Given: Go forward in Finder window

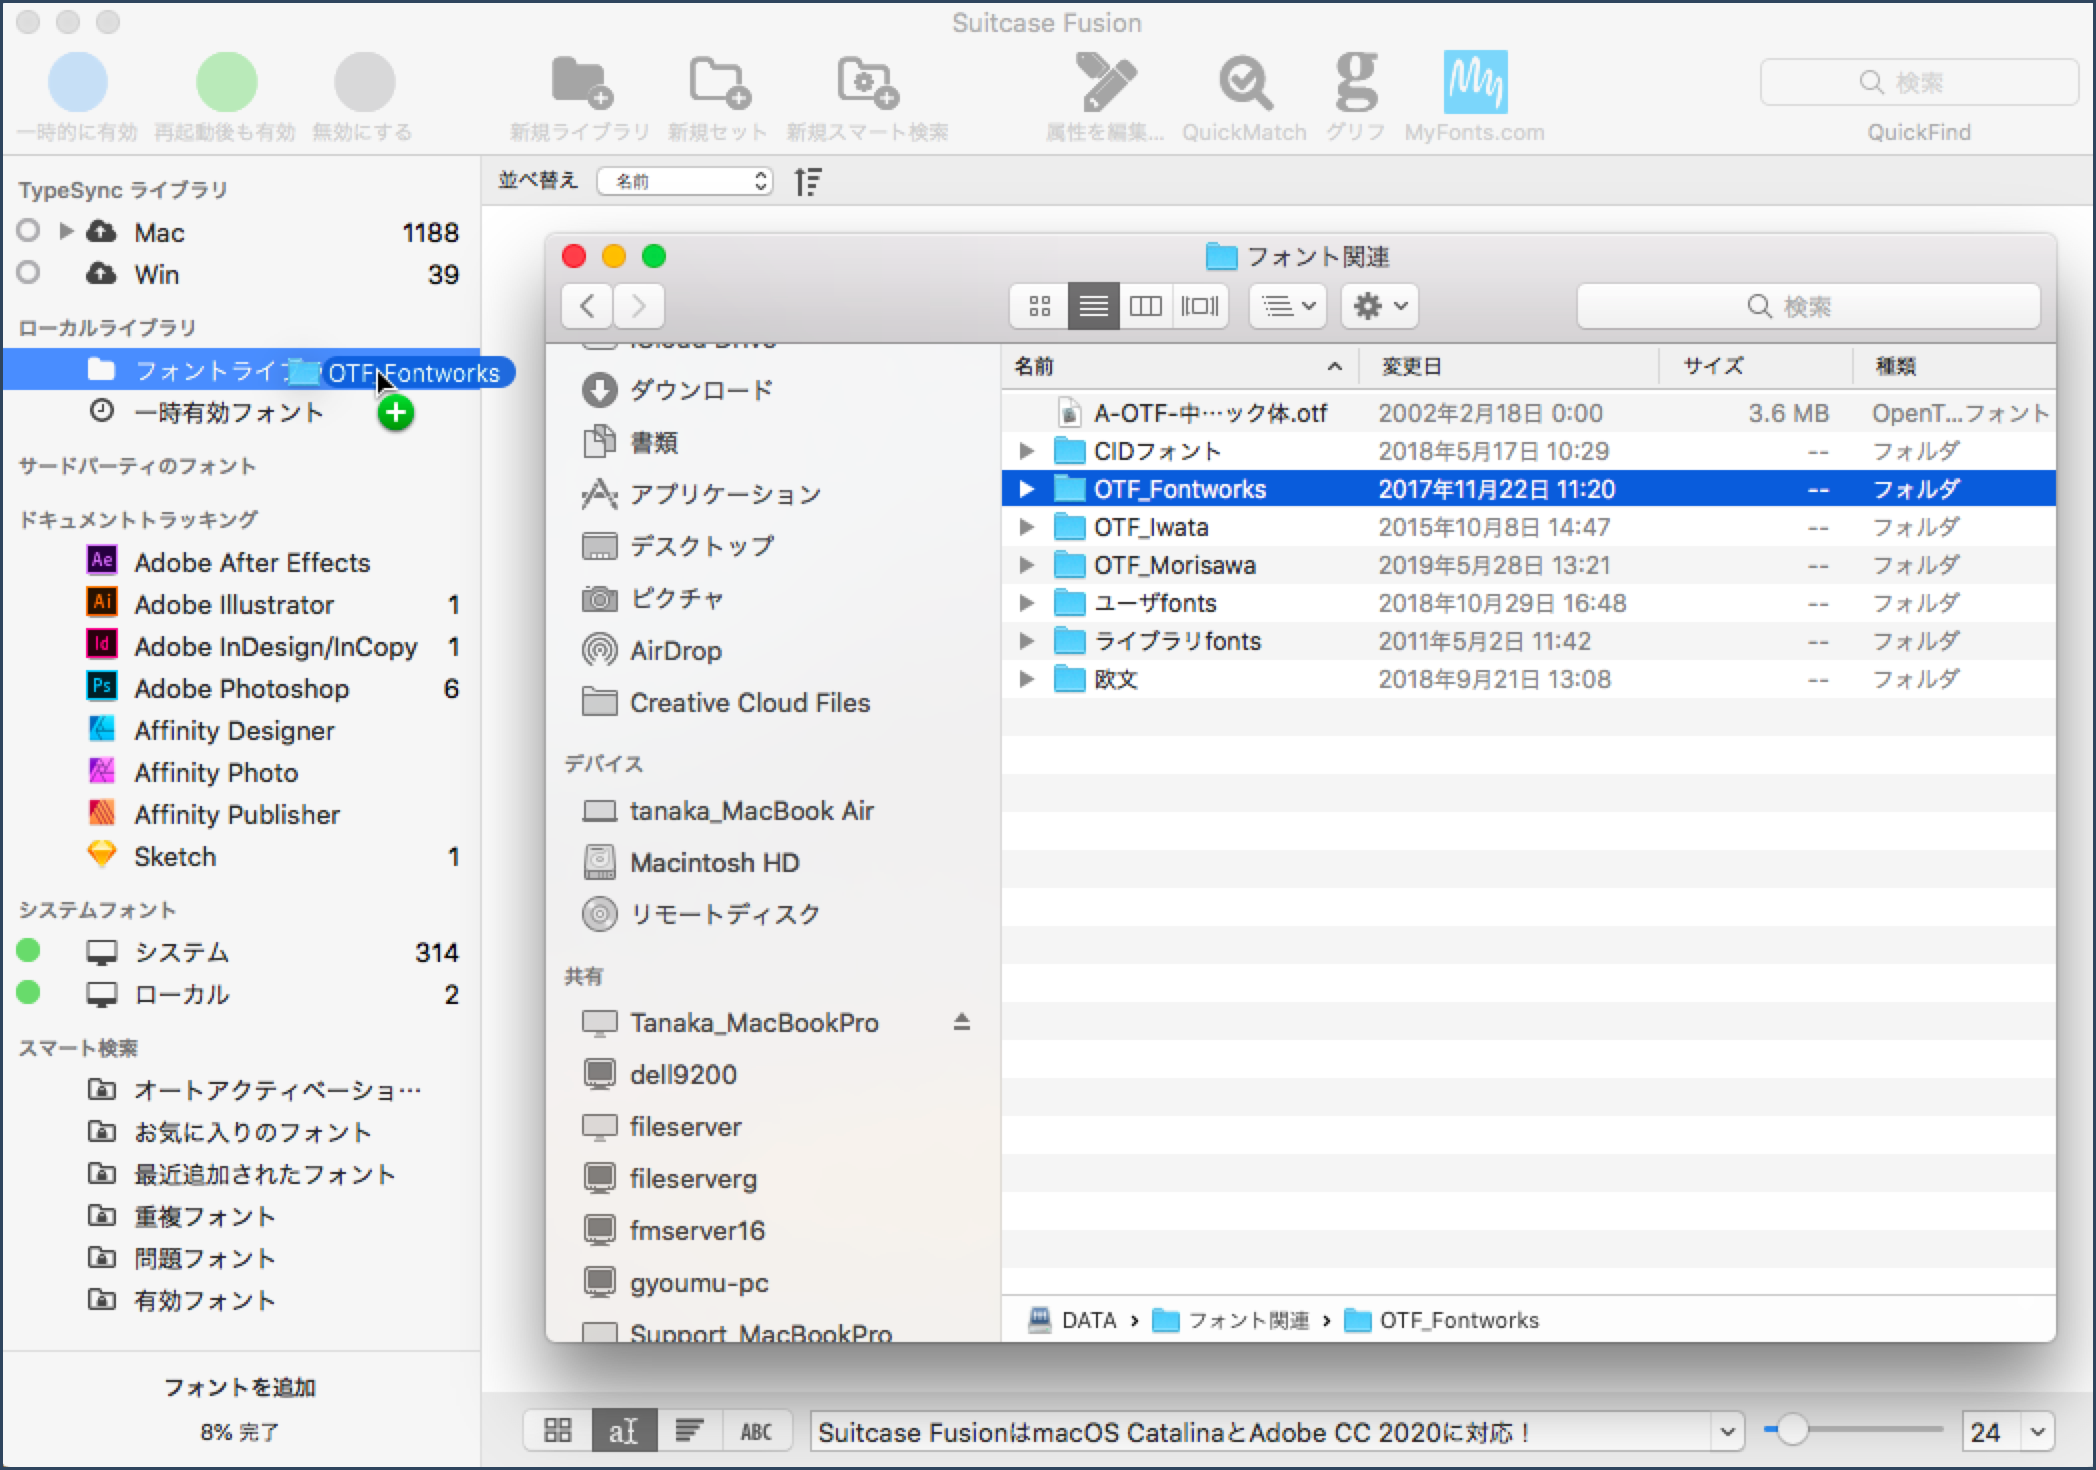Looking at the screenshot, I should click(x=639, y=306).
